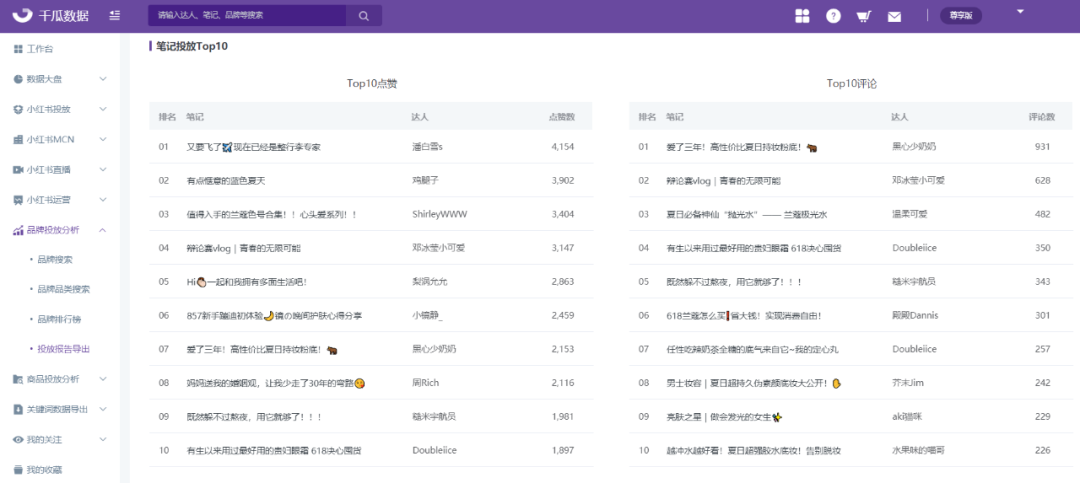Open the apps grid icon in header

click(802, 16)
